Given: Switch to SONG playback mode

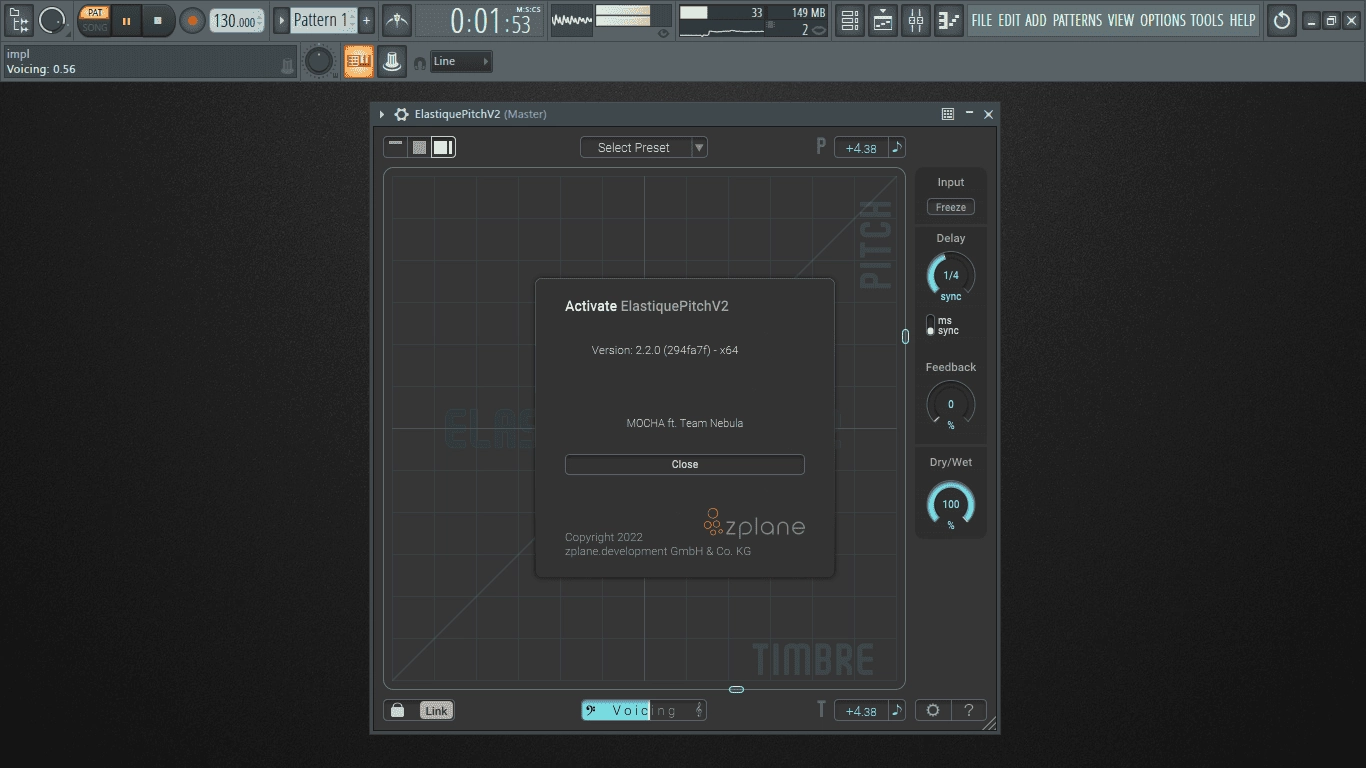Looking at the screenshot, I should click(x=94, y=27).
